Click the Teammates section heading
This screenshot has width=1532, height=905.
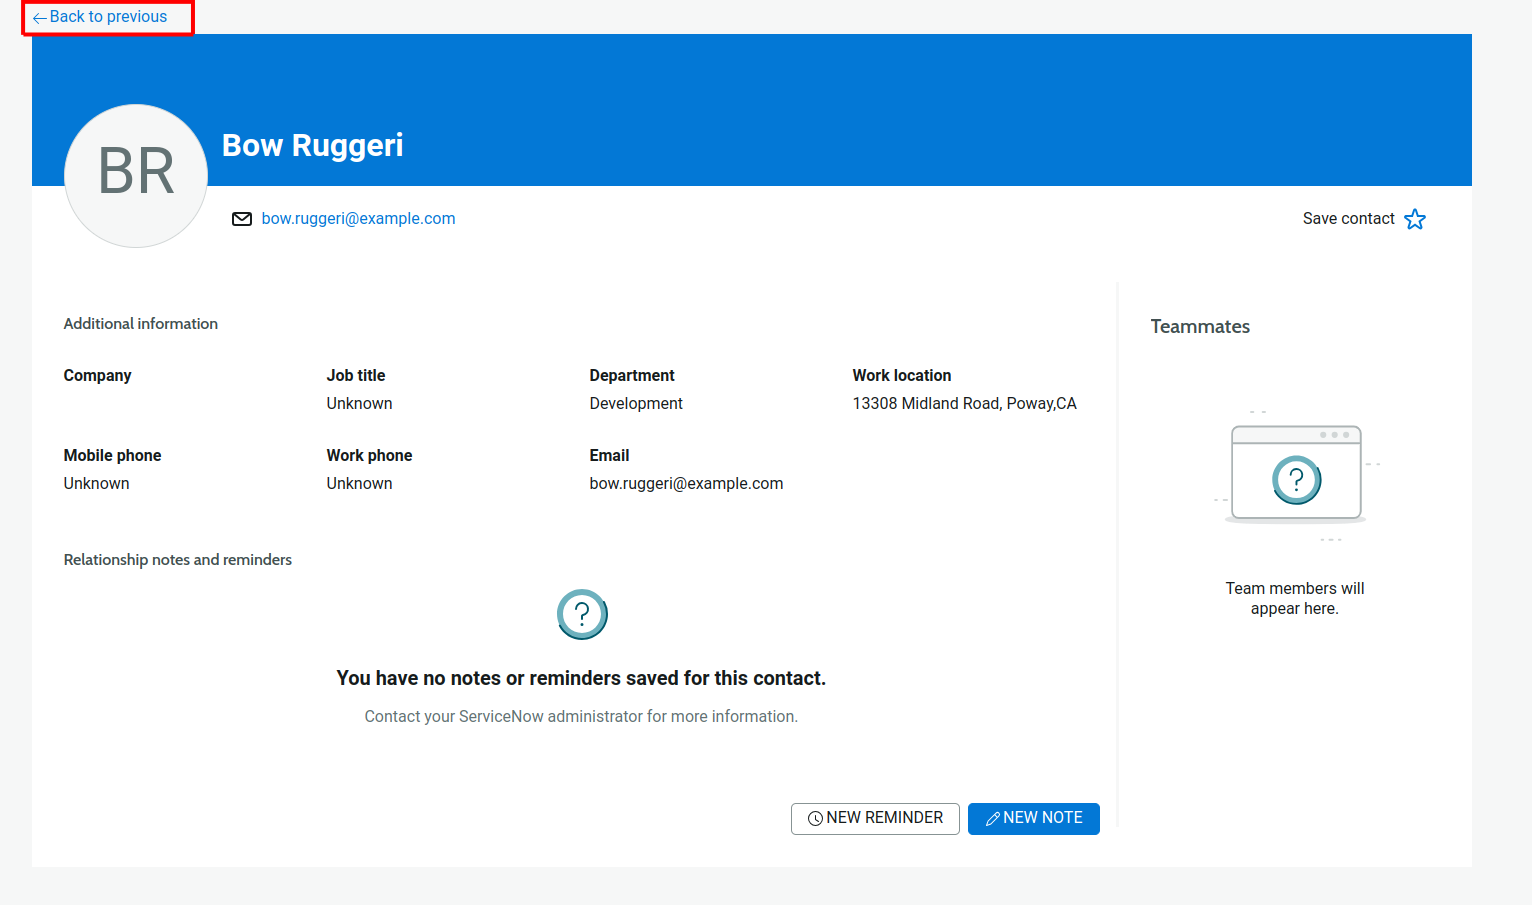coord(1200,327)
